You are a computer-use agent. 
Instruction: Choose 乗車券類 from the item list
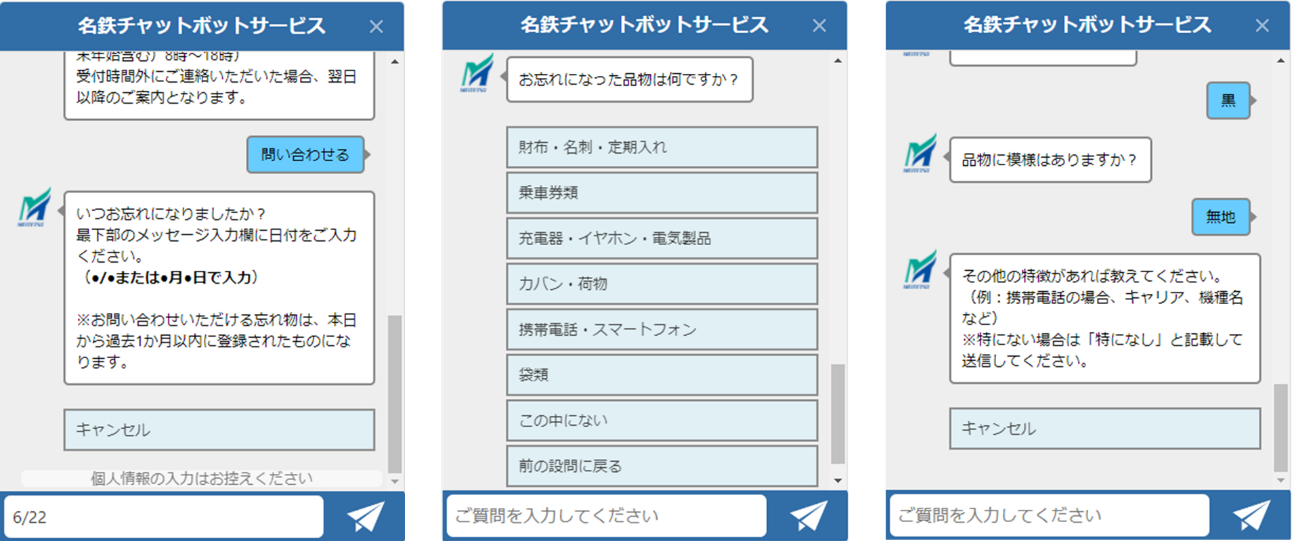(662, 193)
